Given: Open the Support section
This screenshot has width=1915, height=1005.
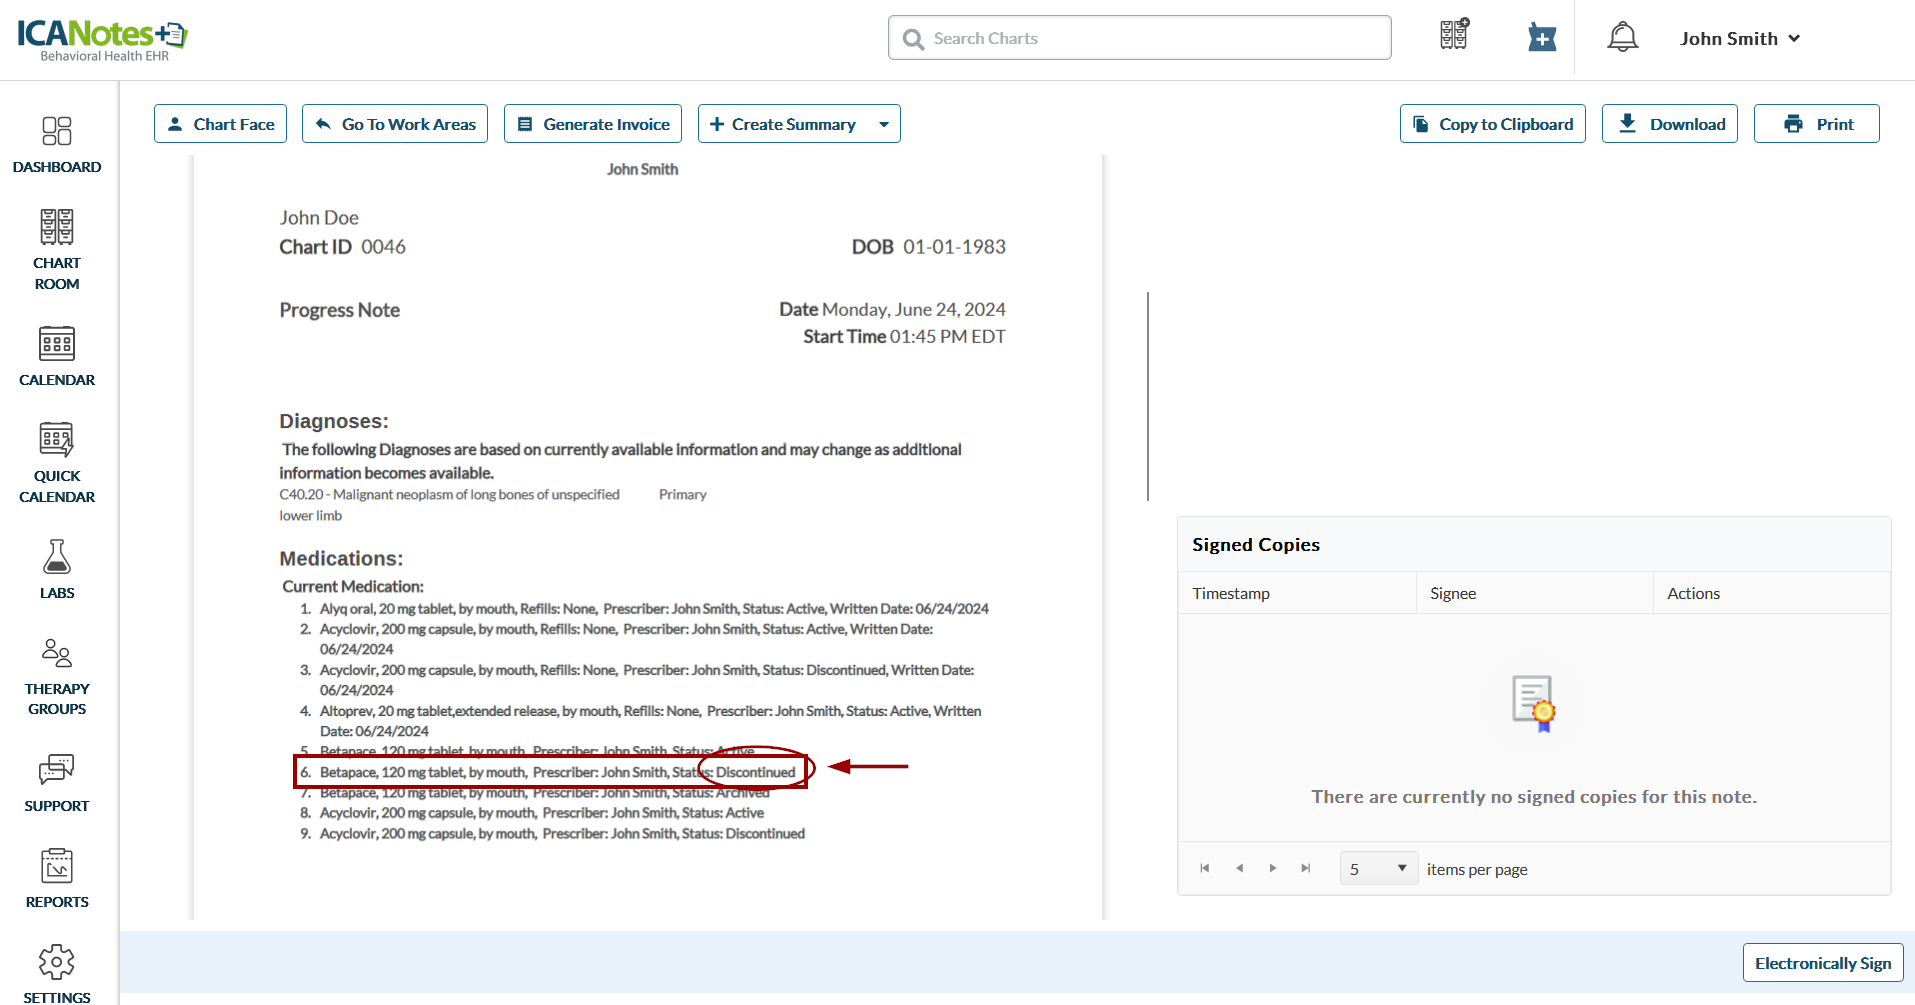Looking at the screenshot, I should pyautogui.click(x=57, y=783).
